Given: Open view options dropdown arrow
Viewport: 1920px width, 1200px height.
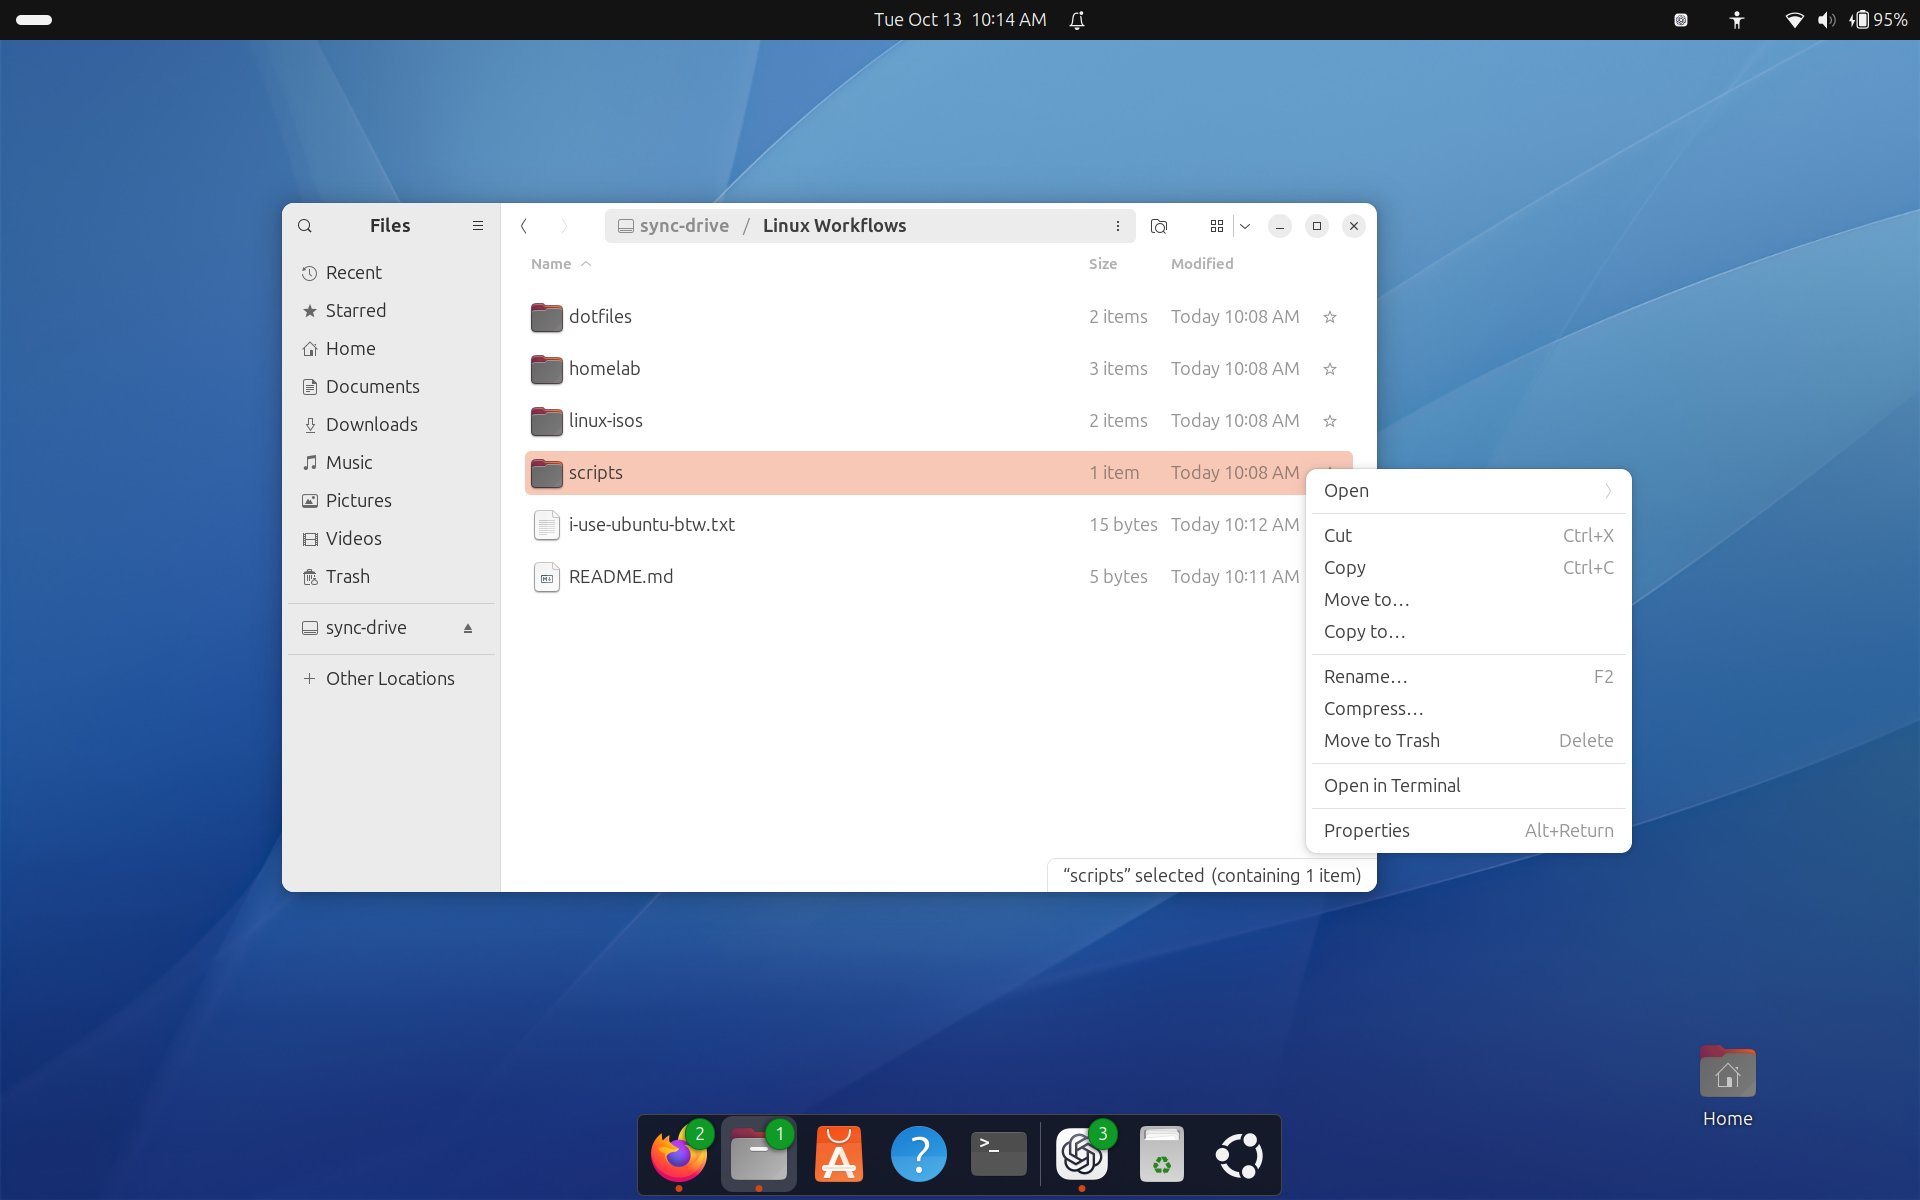Looking at the screenshot, I should pyautogui.click(x=1245, y=226).
